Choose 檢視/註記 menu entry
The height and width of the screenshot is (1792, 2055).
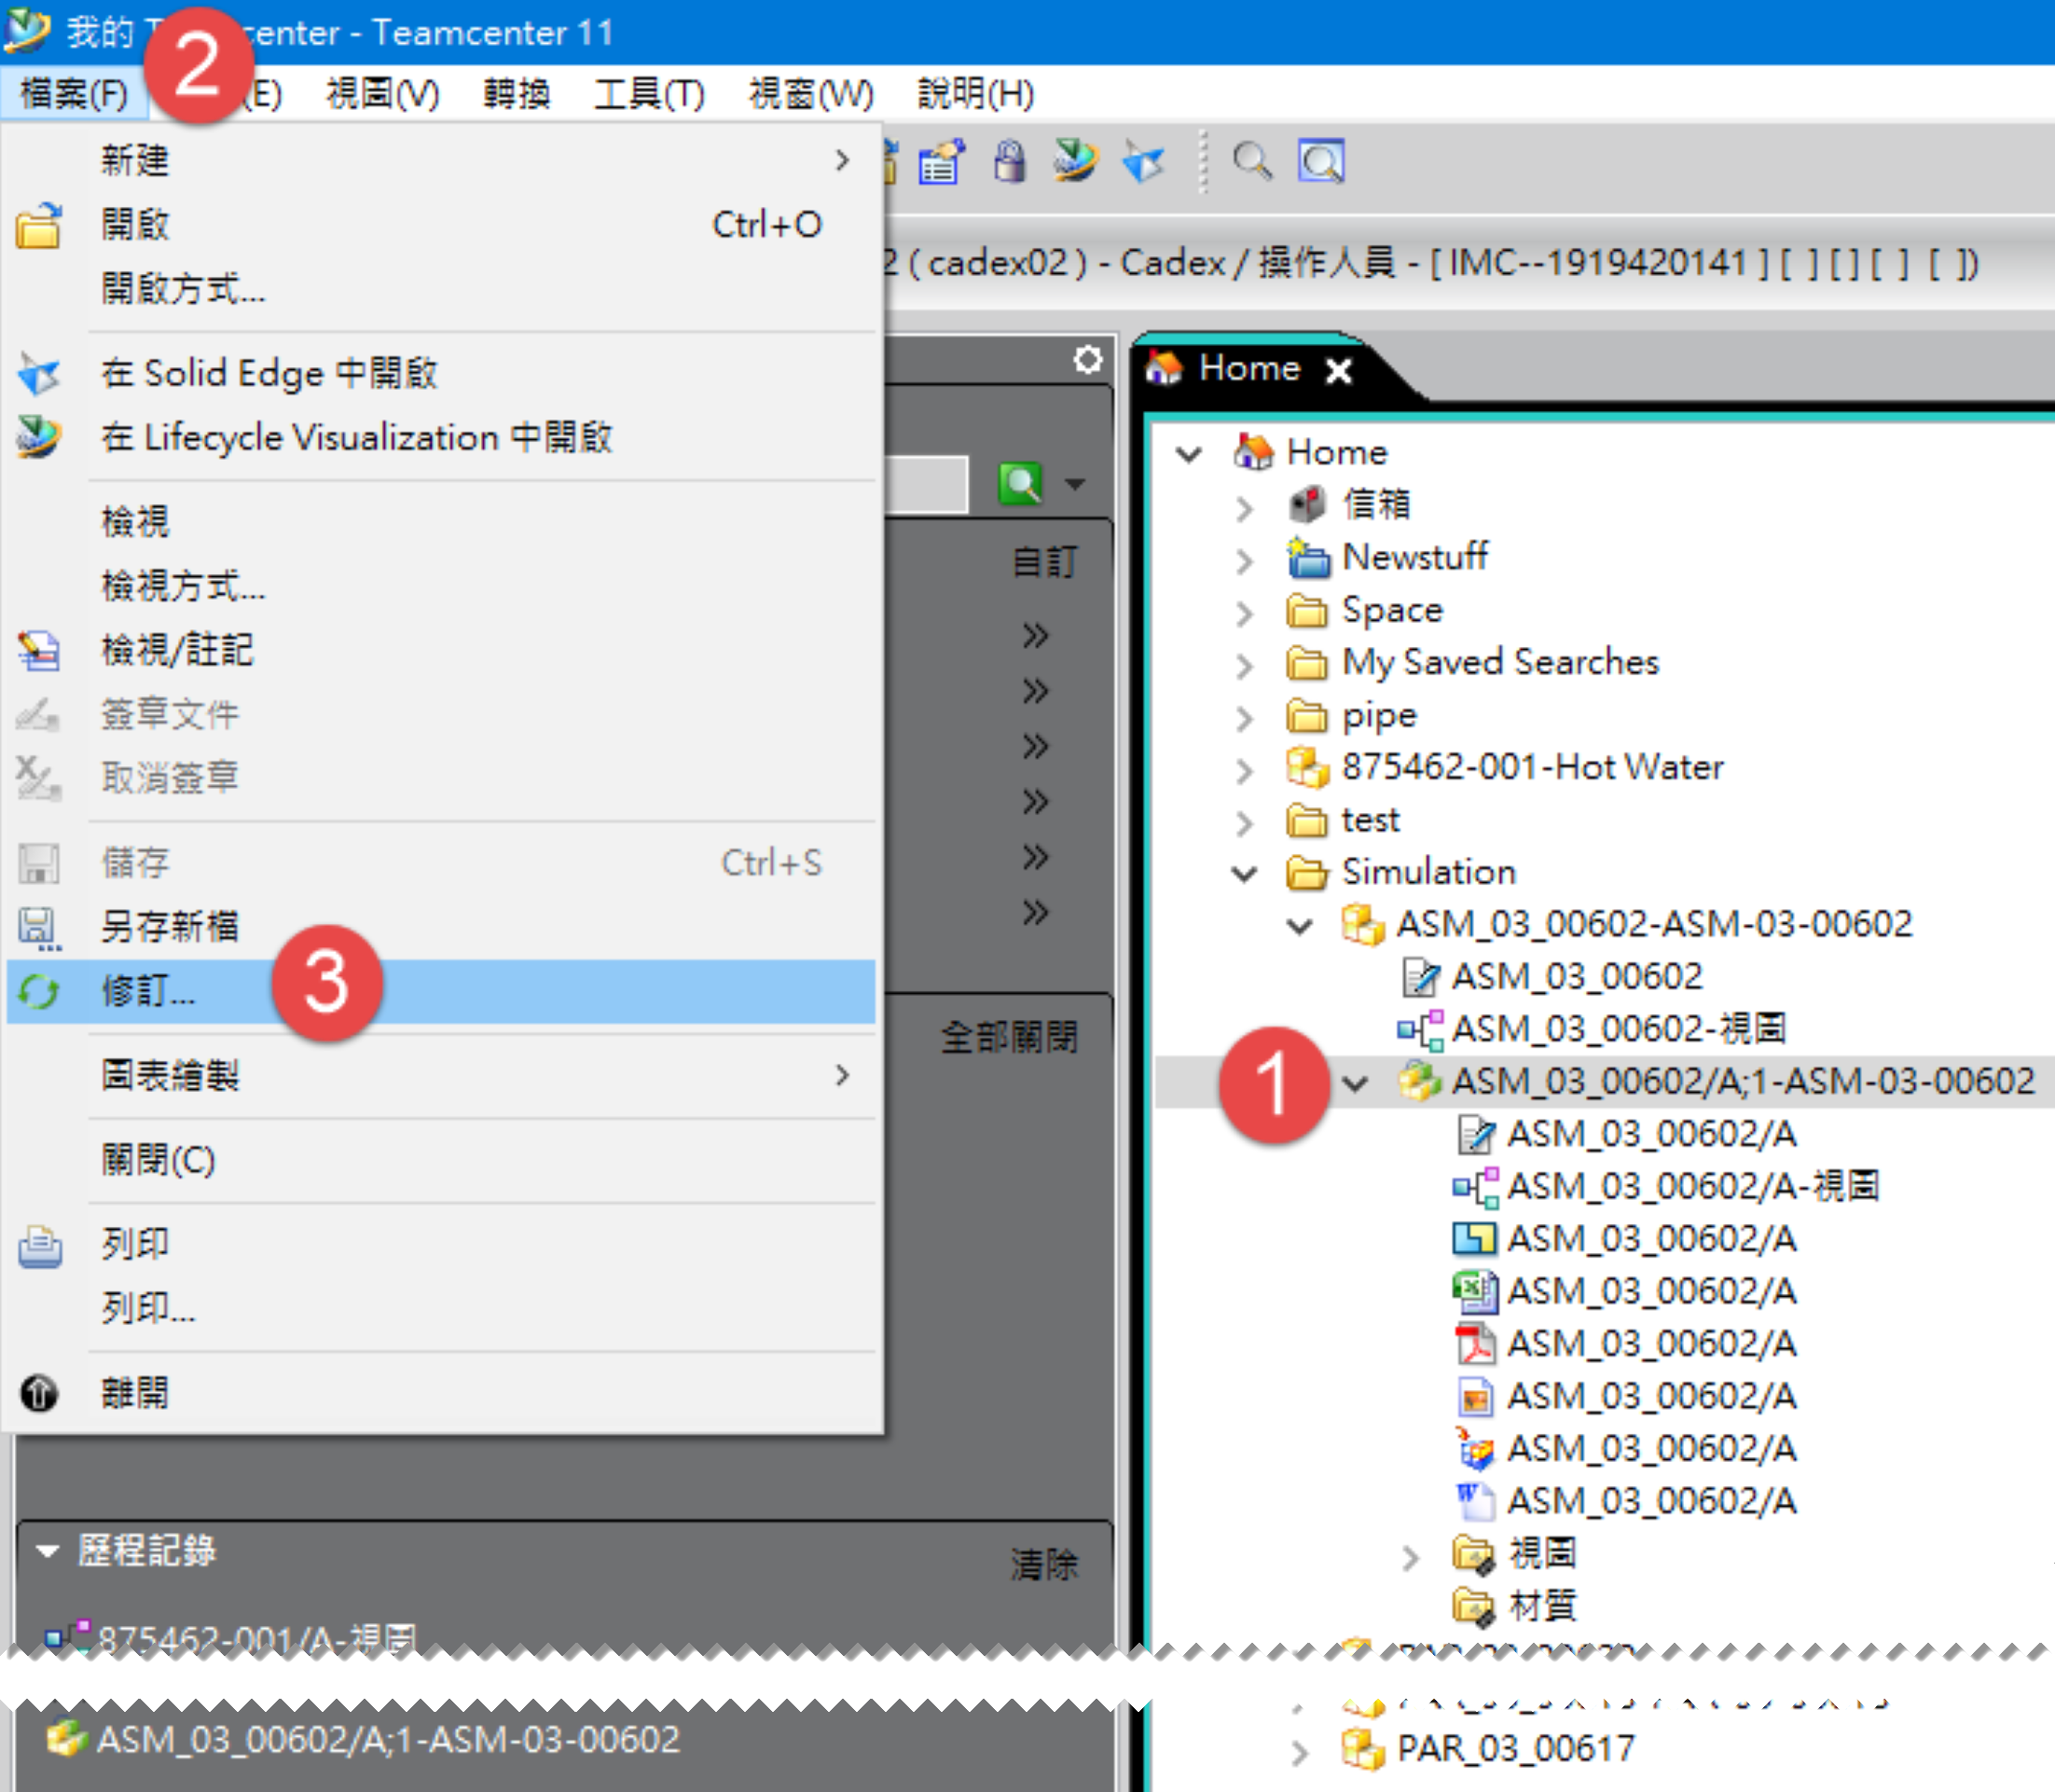(441, 650)
